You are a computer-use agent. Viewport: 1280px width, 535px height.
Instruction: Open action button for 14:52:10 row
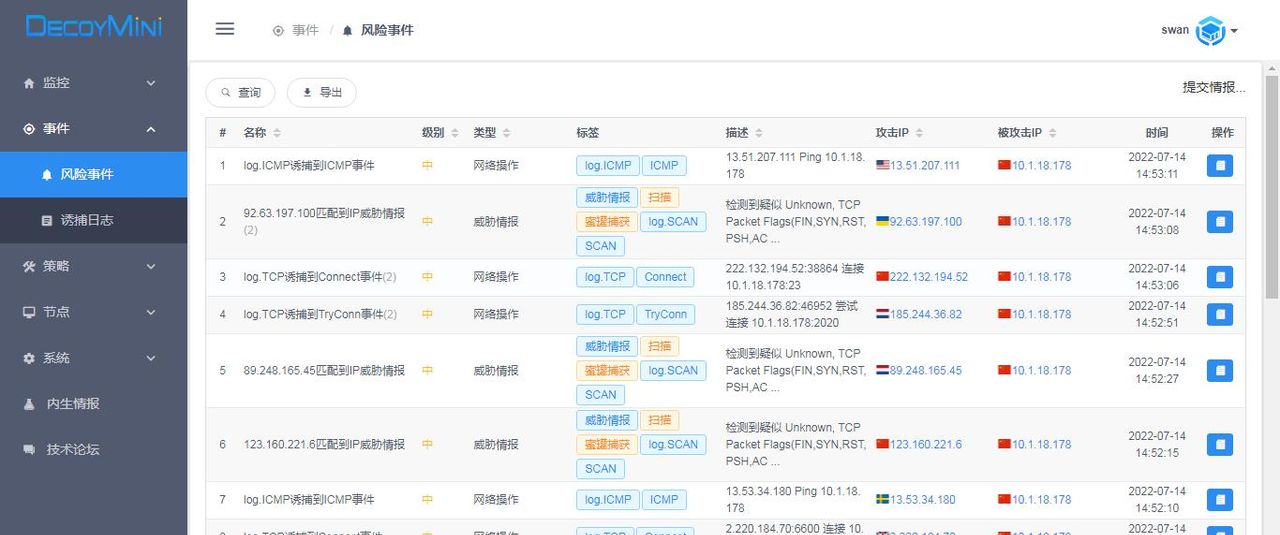click(x=1220, y=499)
